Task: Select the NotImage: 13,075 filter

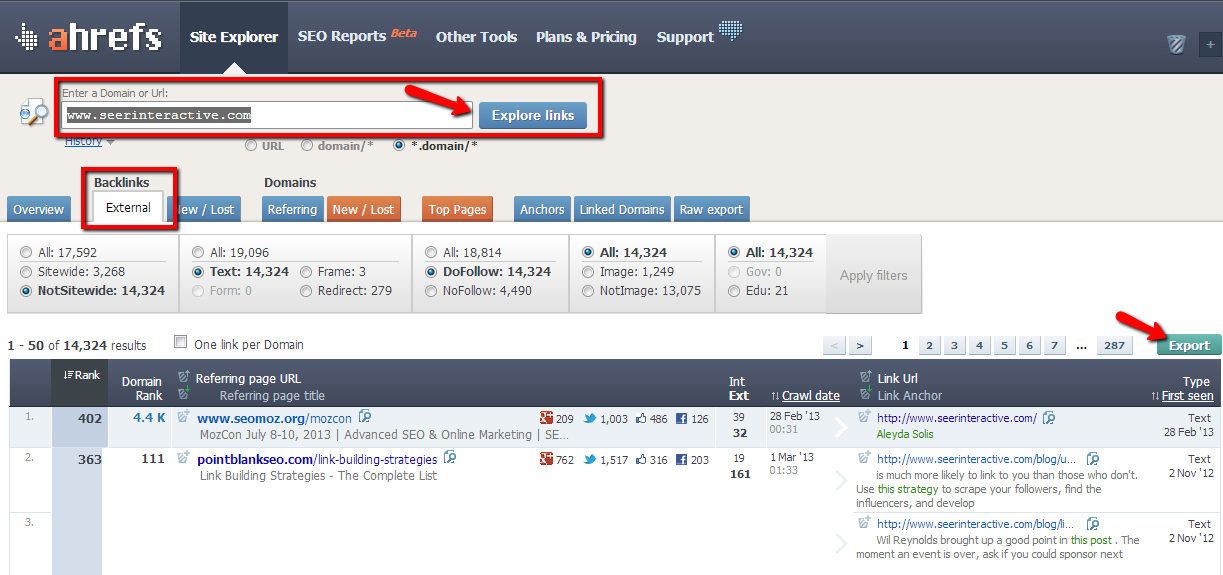Action: point(589,291)
